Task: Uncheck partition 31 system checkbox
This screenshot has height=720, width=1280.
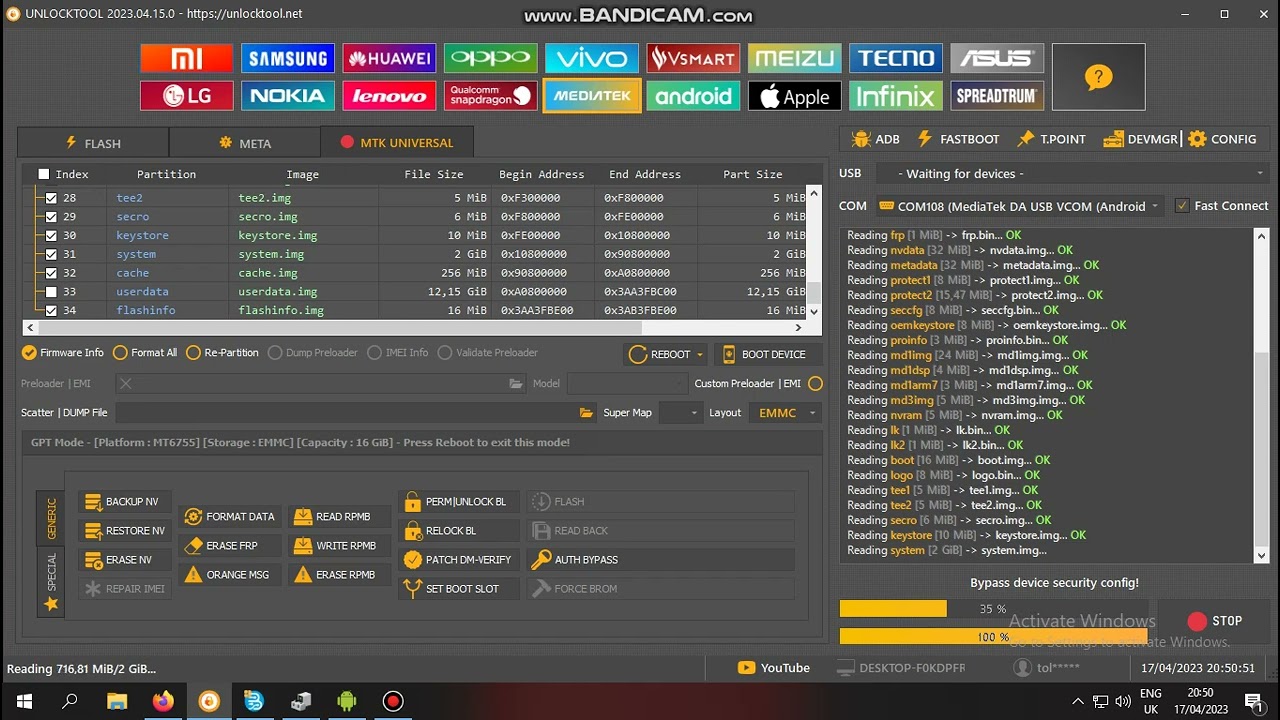Action: point(51,255)
